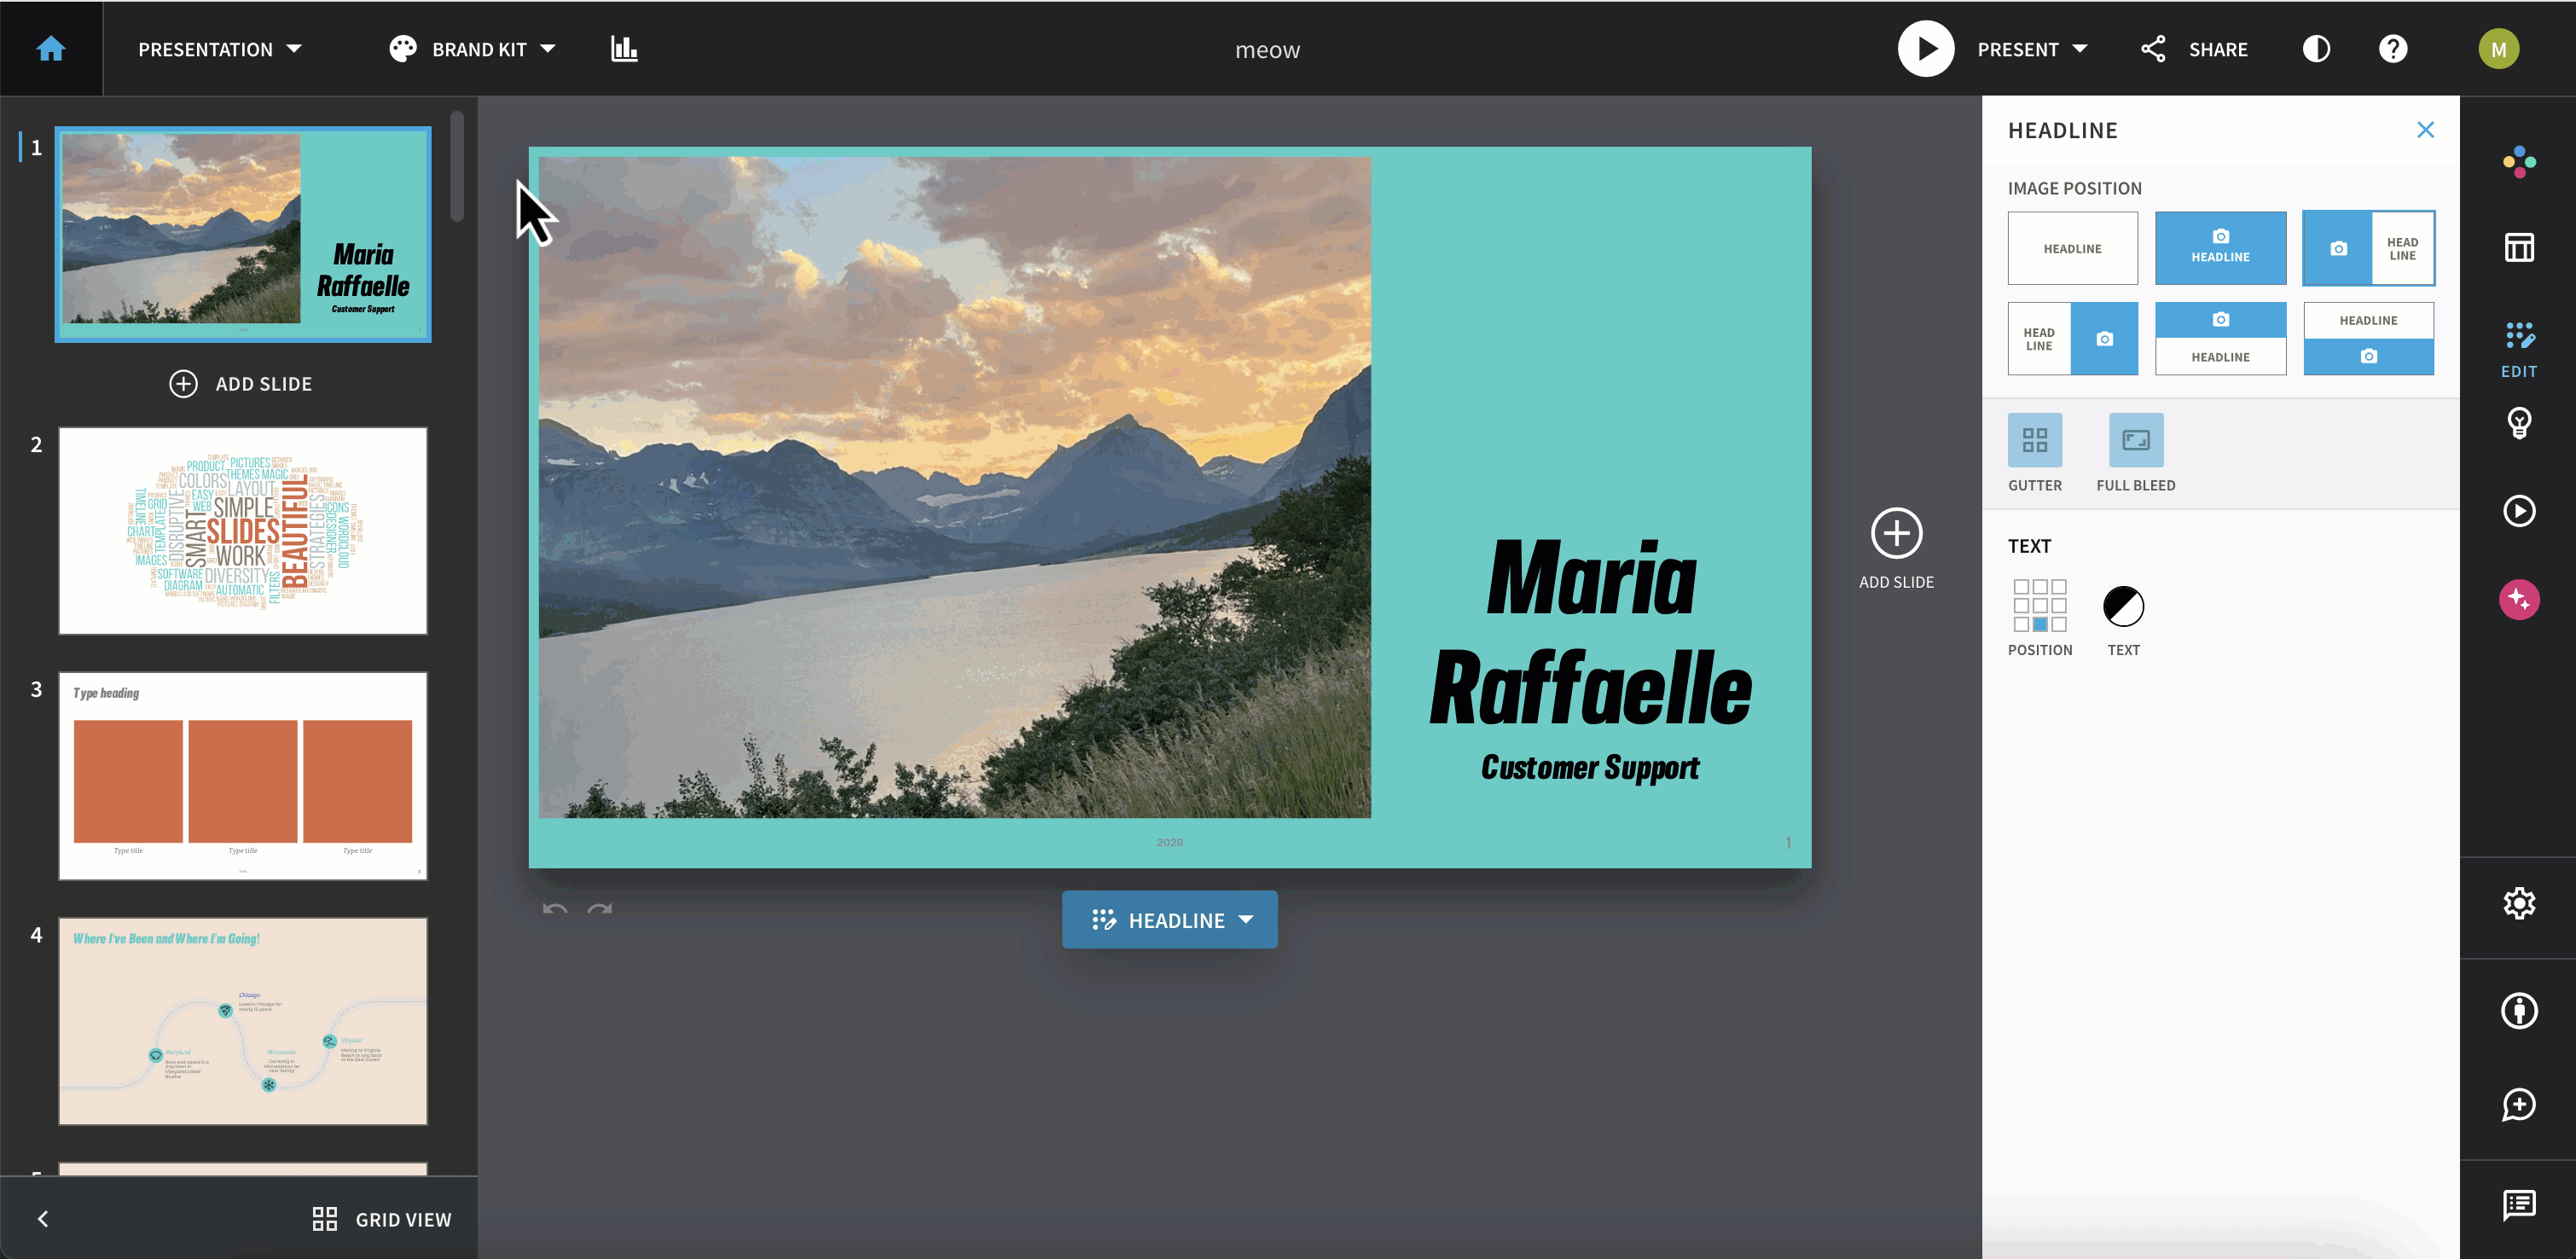This screenshot has height=1259, width=2576.
Task: Open the accessibility figure icon
Action: 2519,1010
